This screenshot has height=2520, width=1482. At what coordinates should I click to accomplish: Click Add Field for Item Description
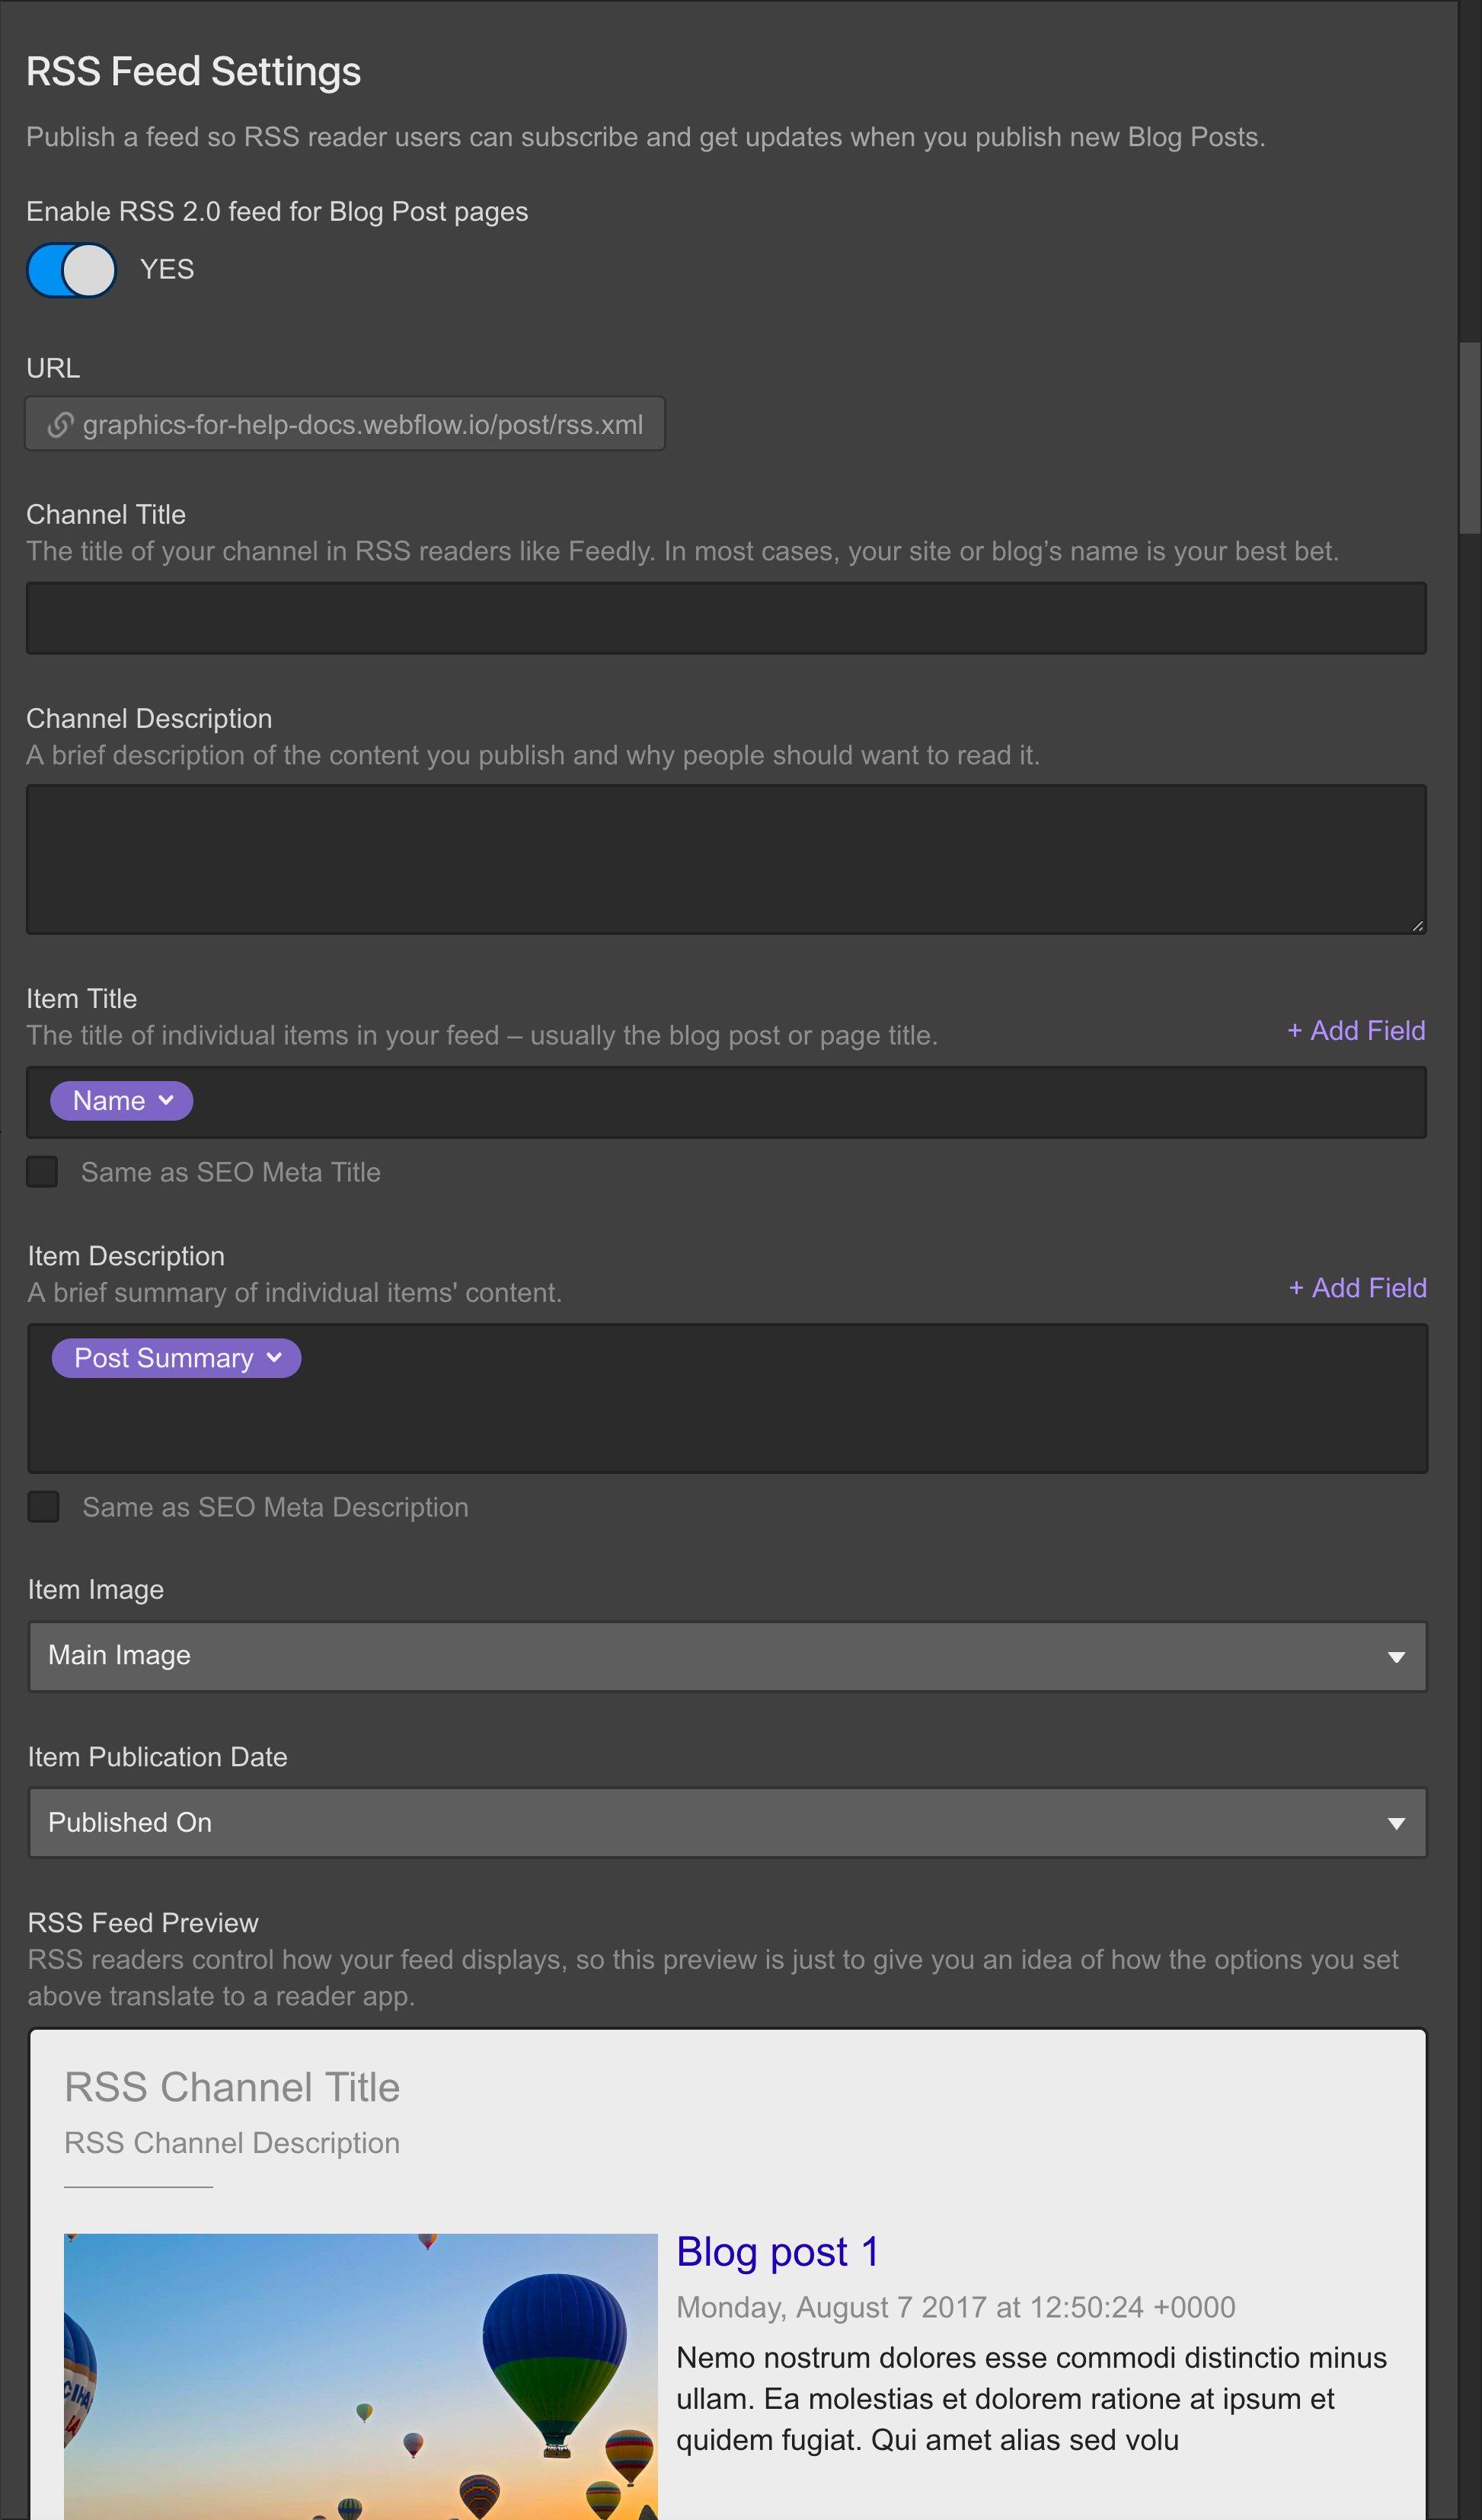pyautogui.click(x=1357, y=1288)
